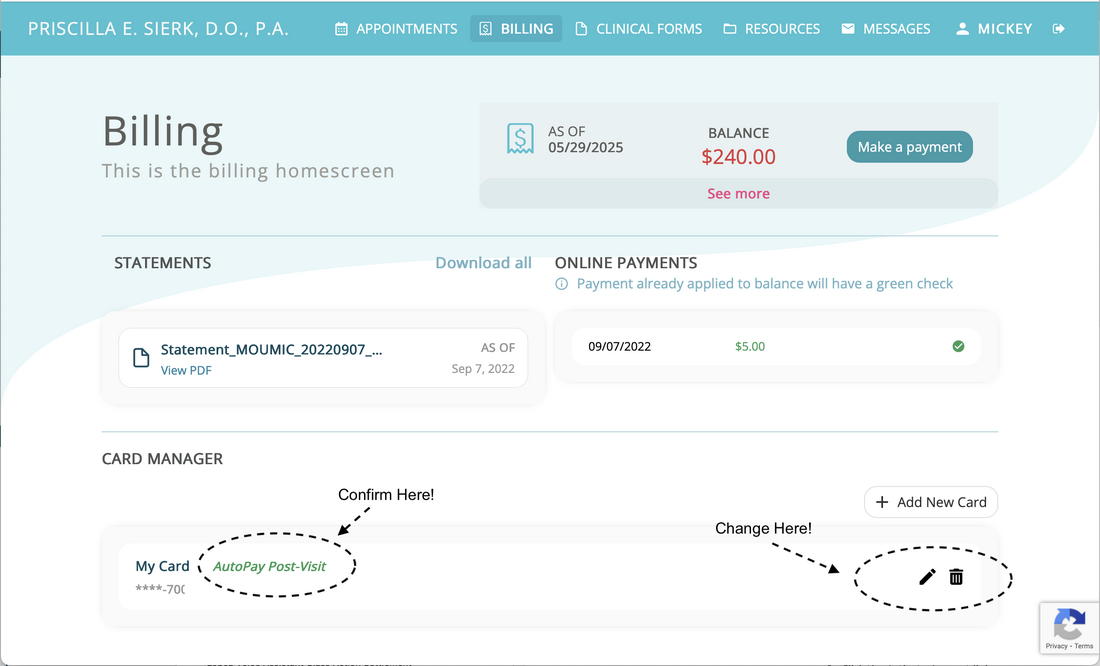Click the green check on the 09/07/2022 payment

[x=958, y=346]
